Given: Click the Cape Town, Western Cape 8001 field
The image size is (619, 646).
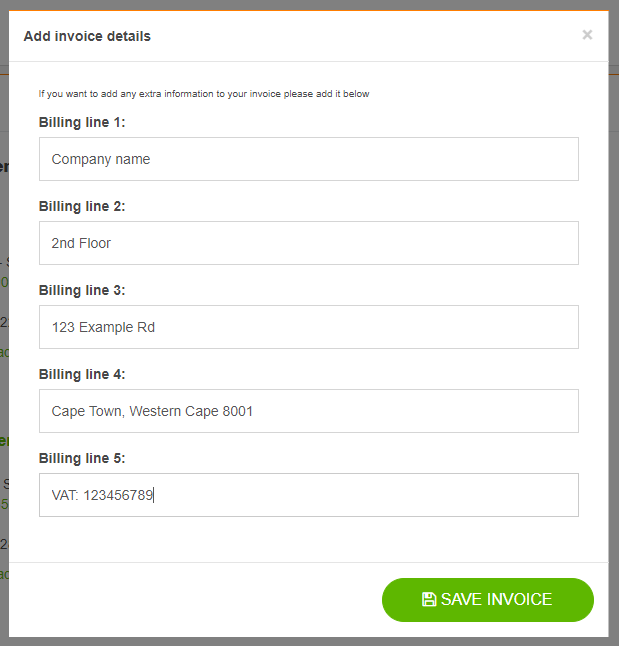Looking at the screenshot, I should [309, 411].
